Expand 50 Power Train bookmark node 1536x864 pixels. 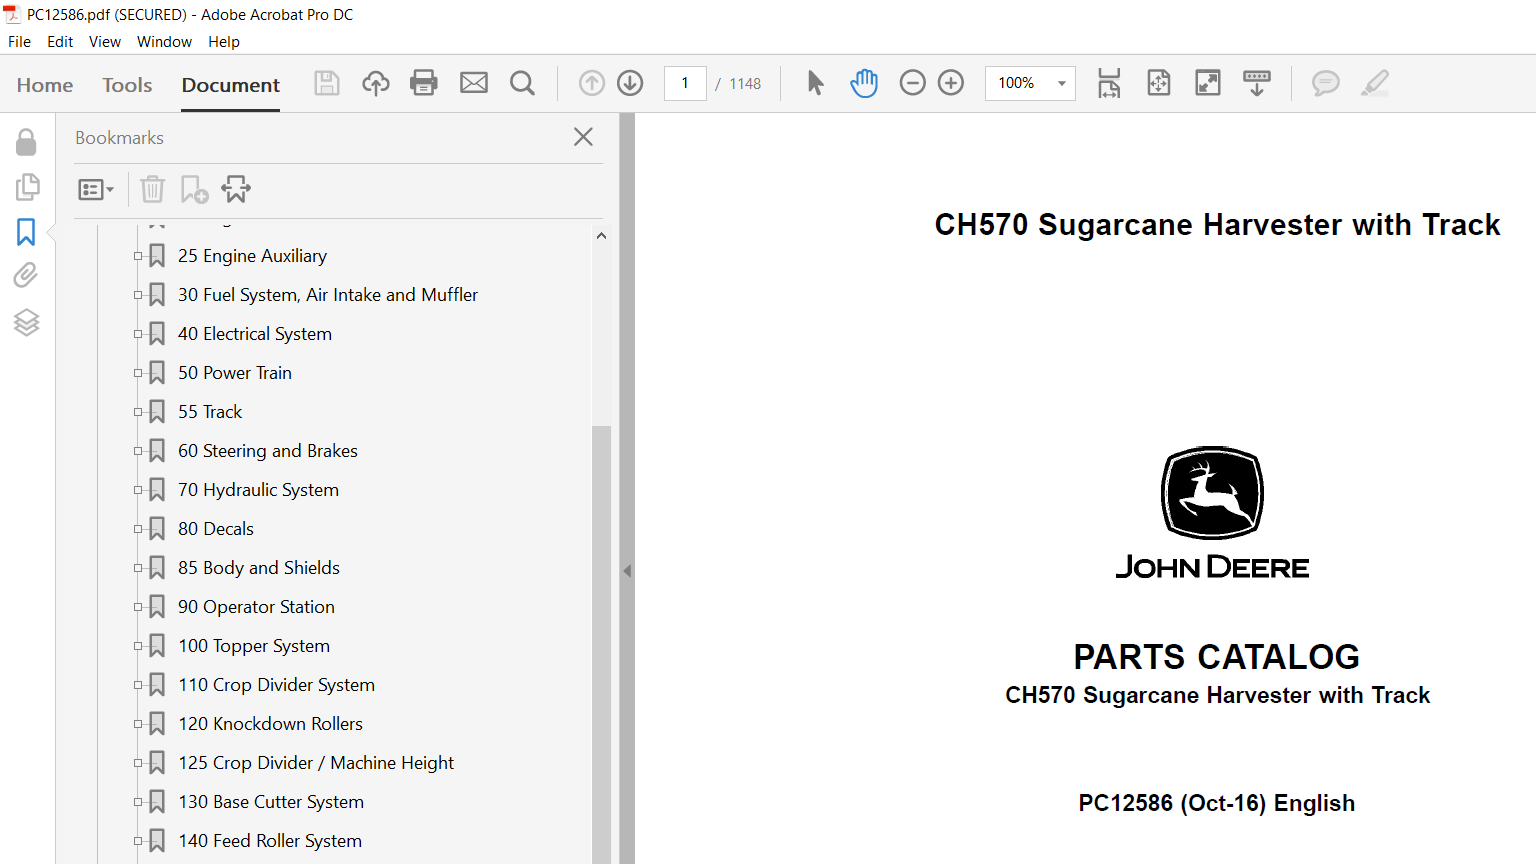point(138,373)
